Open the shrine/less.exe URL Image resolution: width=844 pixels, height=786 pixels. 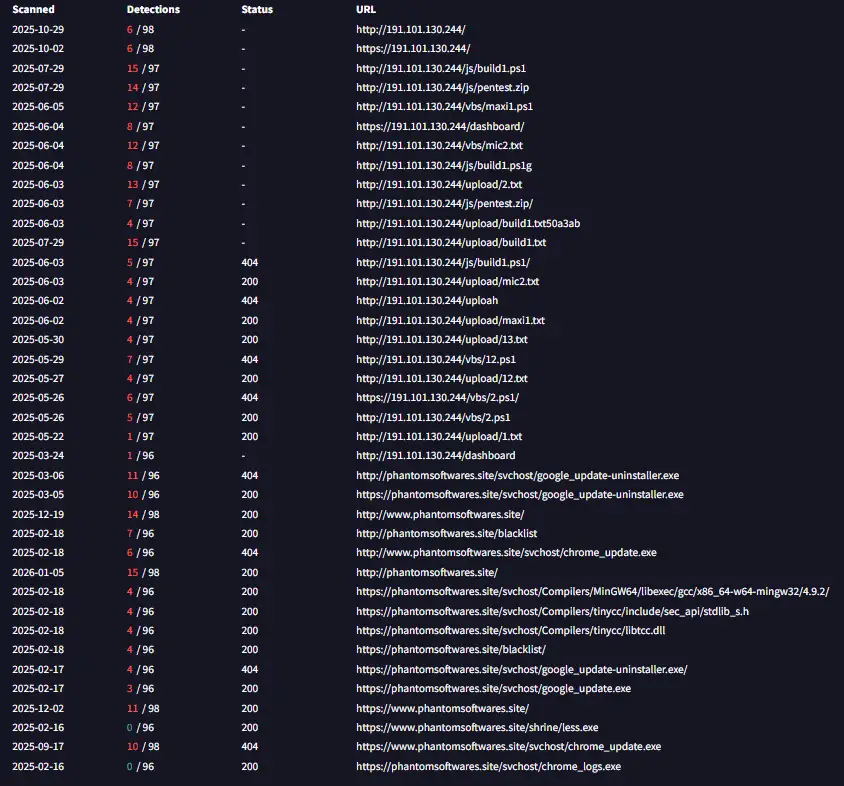(x=479, y=727)
